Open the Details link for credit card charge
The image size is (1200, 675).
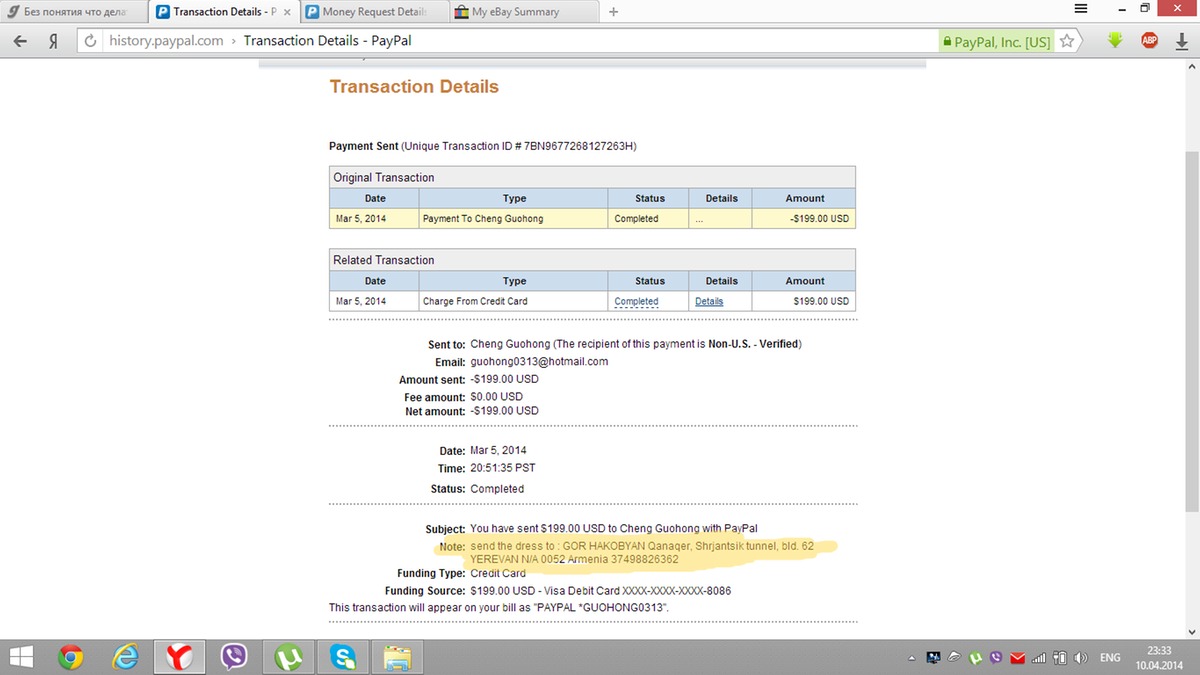(x=709, y=301)
